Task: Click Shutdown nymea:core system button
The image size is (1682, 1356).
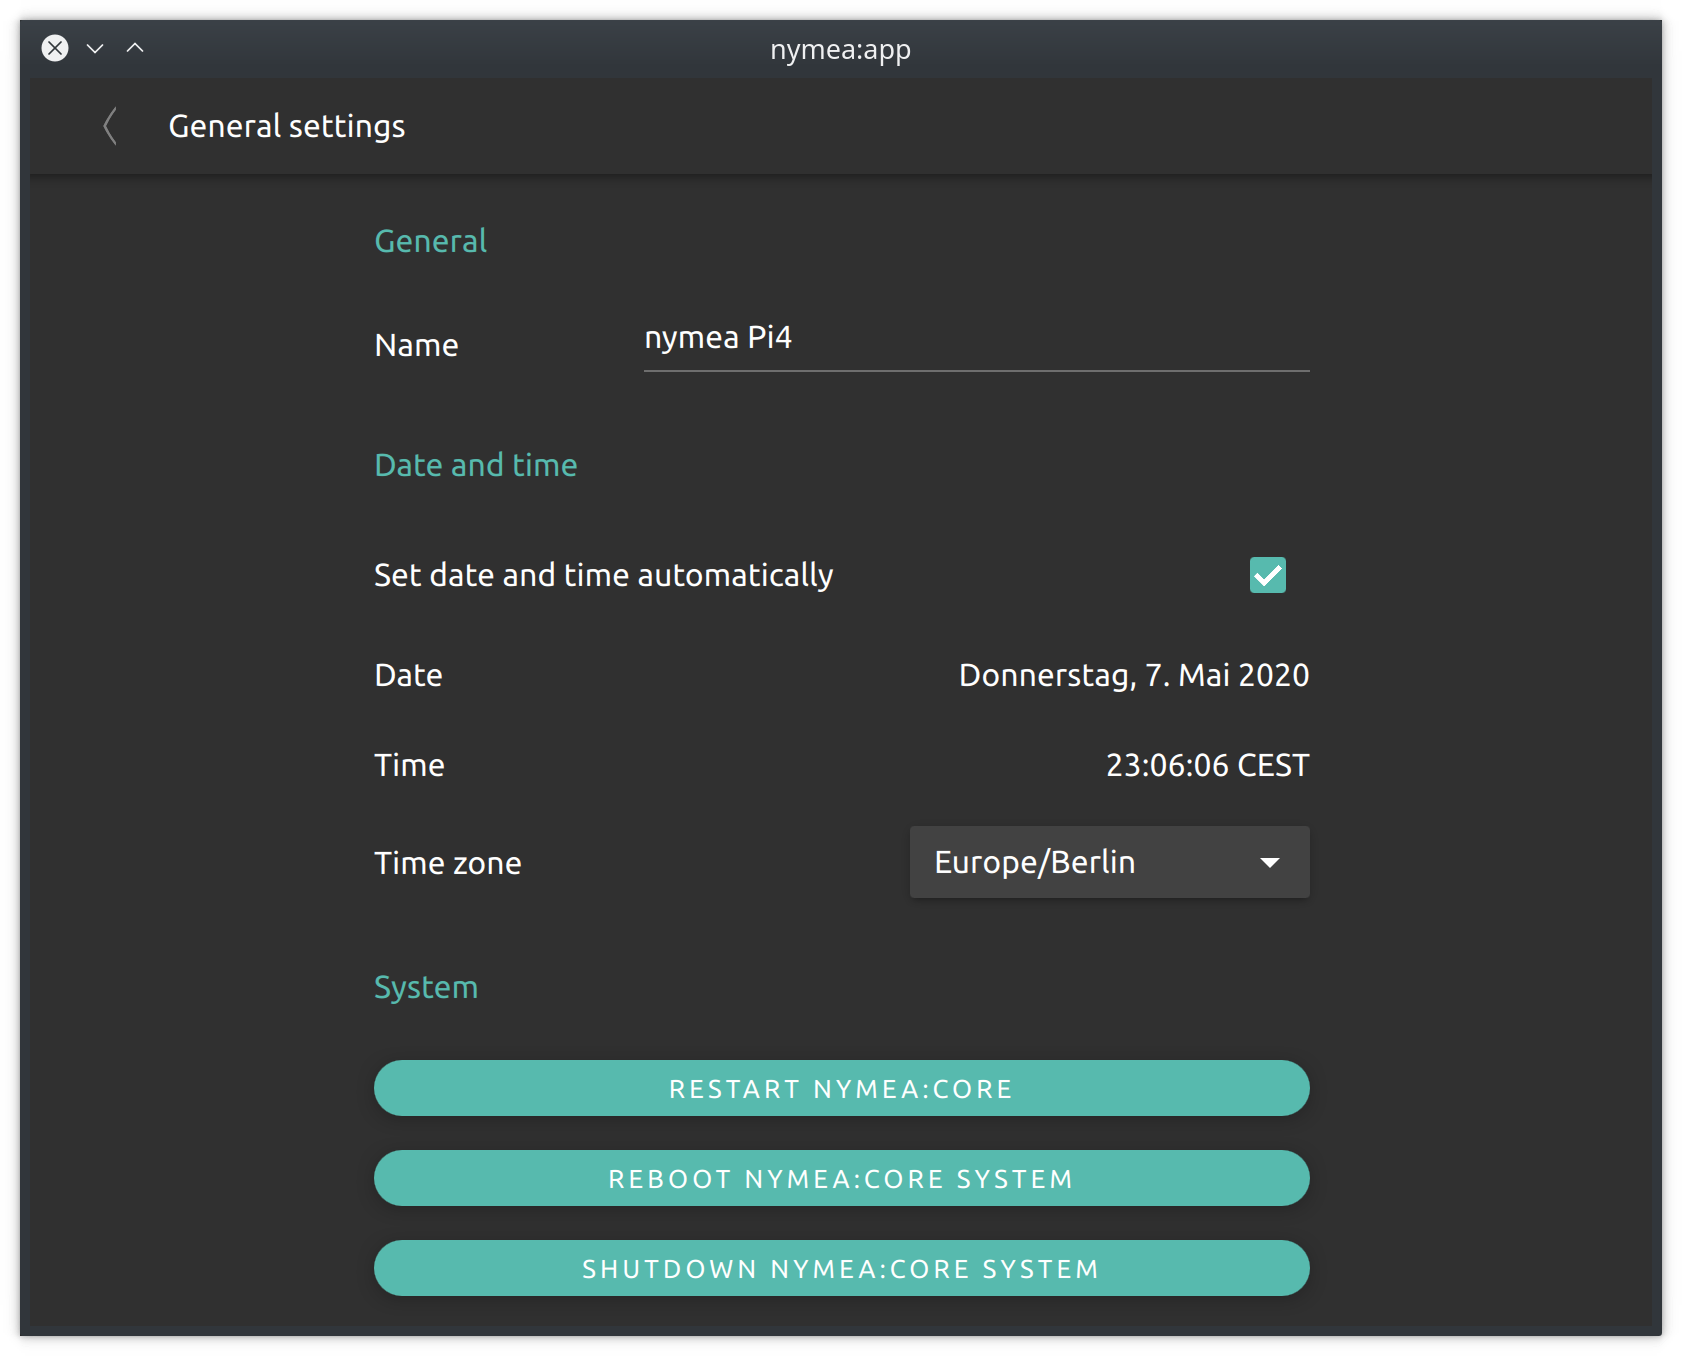Action: (x=841, y=1268)
